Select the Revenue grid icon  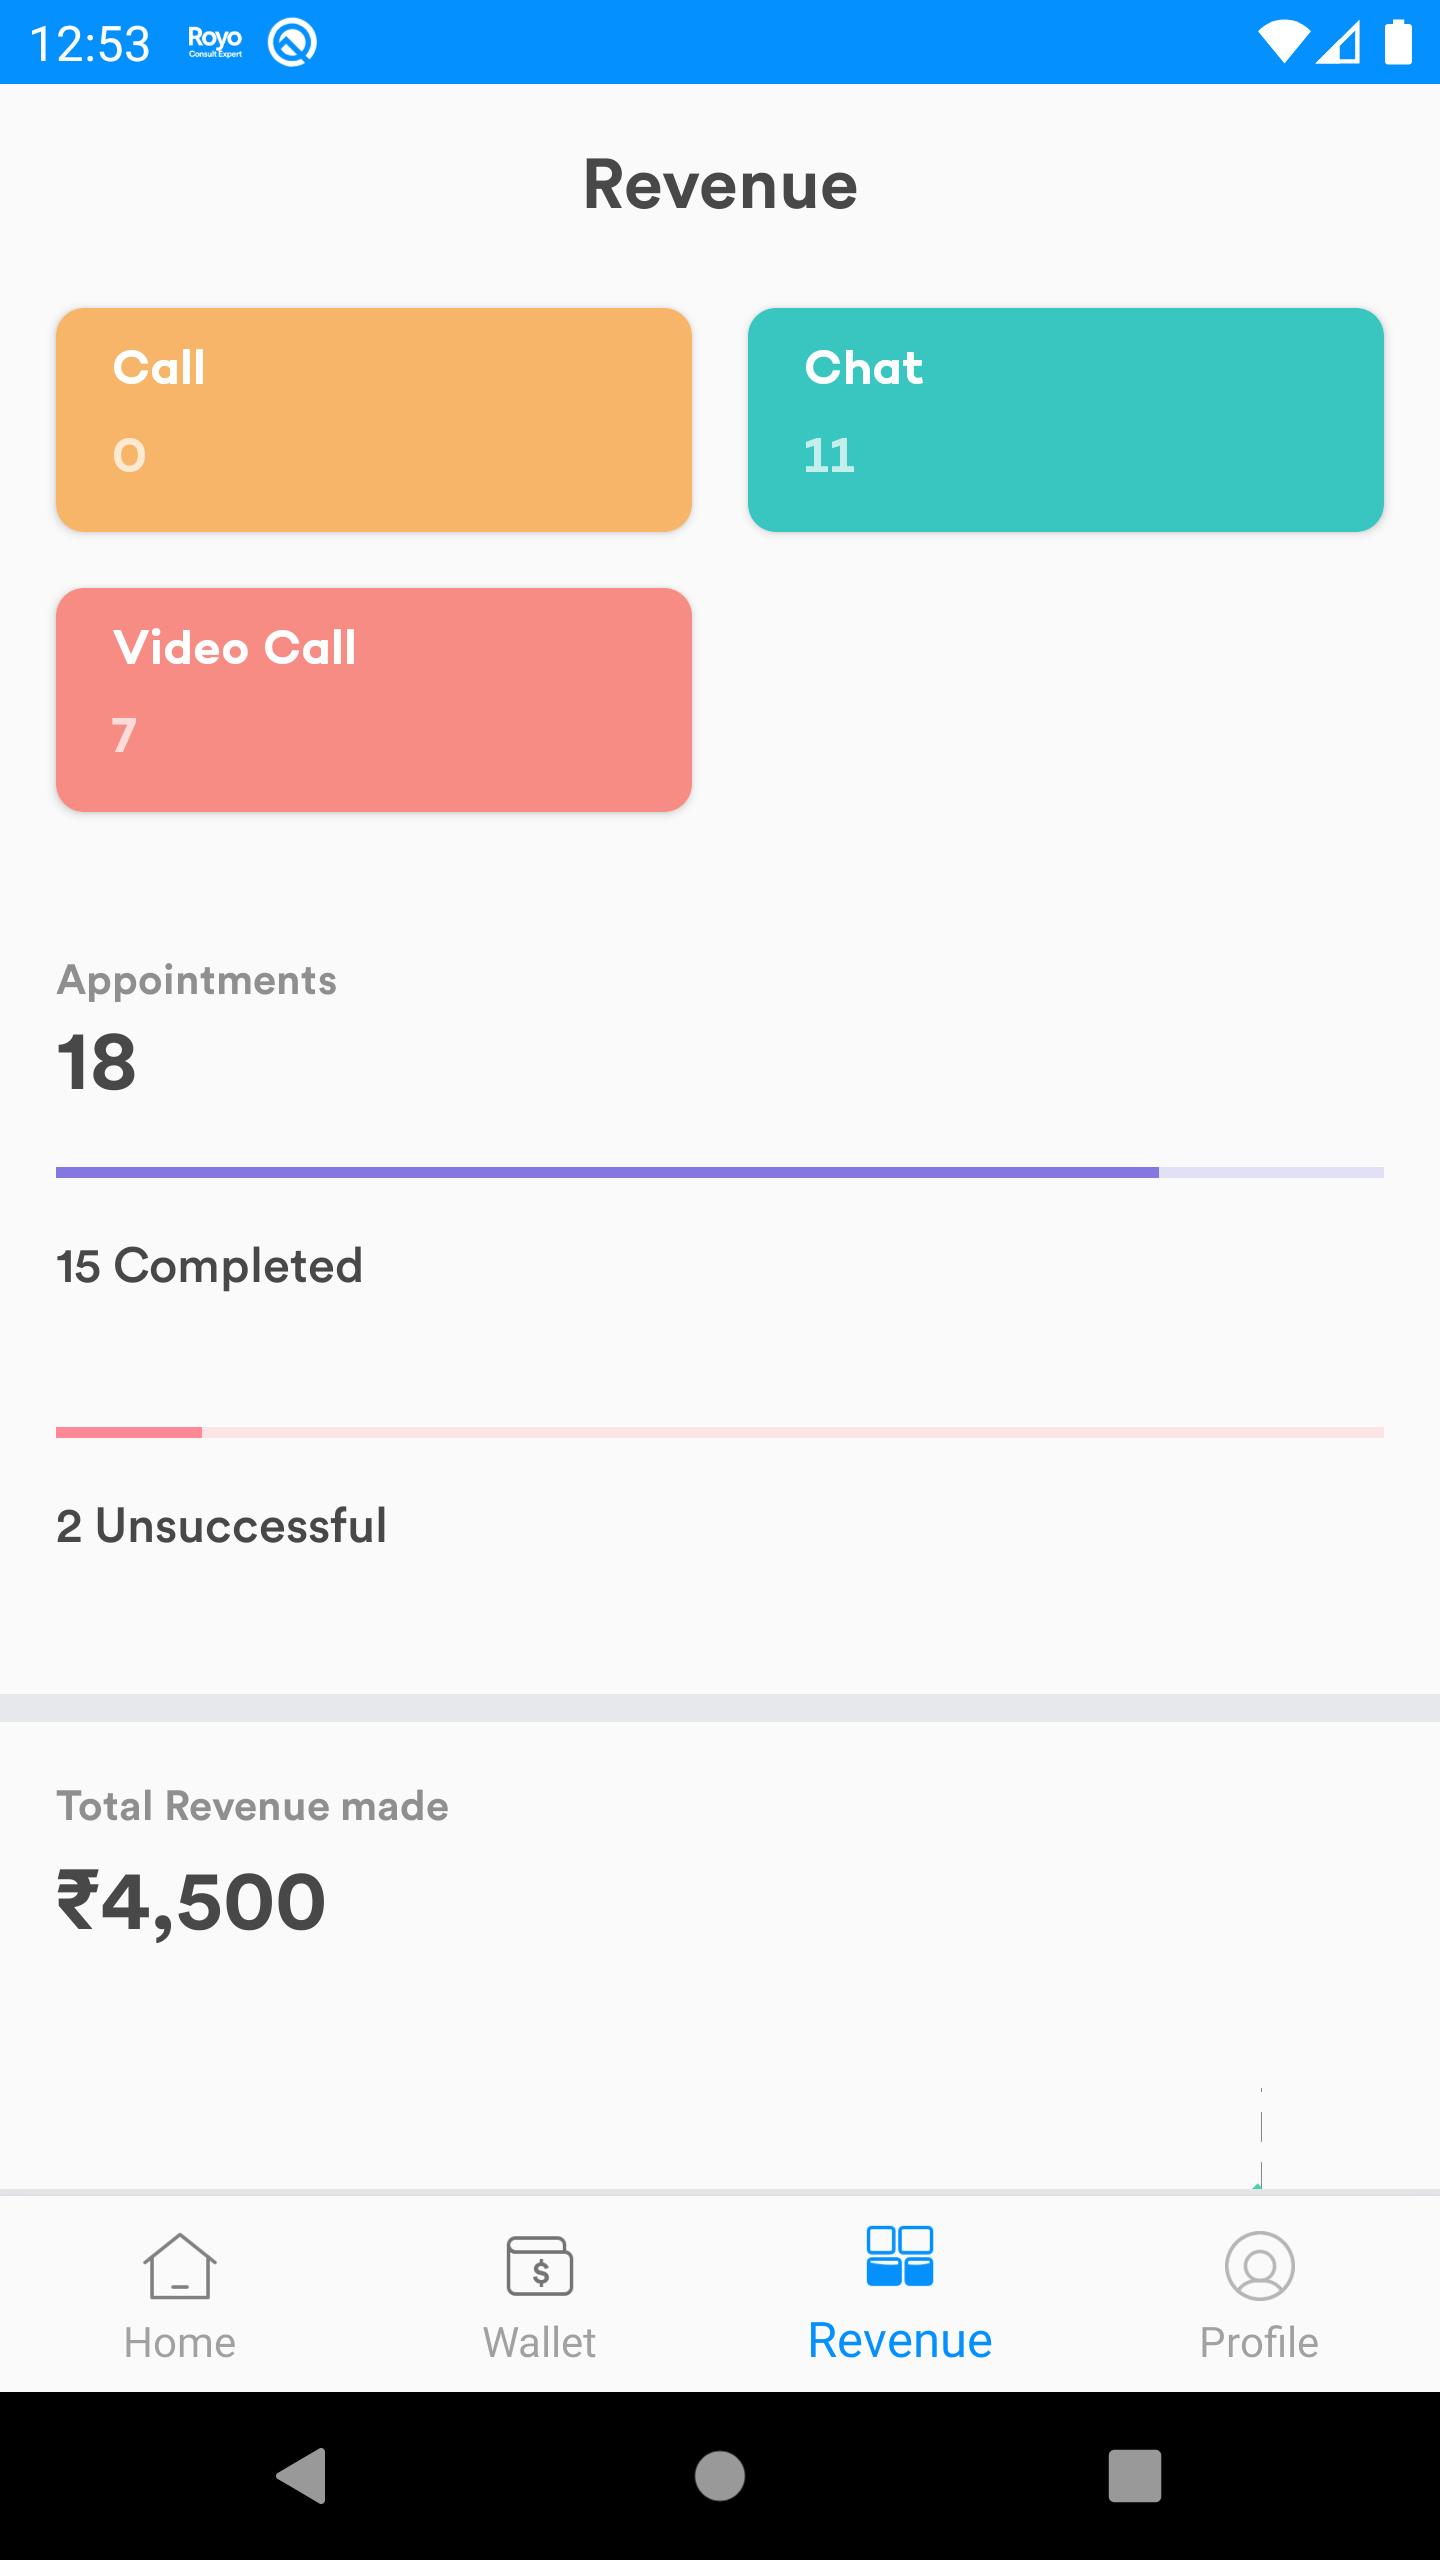click(900, 2256)
